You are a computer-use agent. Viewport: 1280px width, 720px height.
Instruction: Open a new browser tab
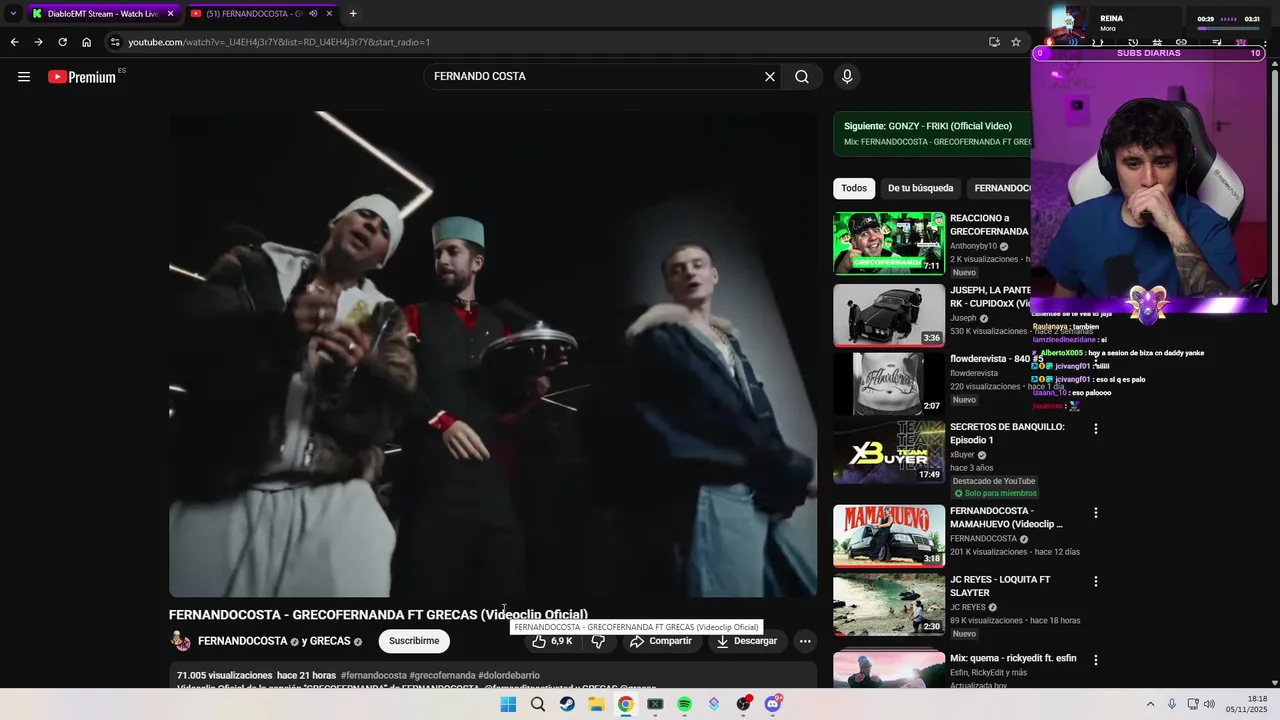coord(353,14)
